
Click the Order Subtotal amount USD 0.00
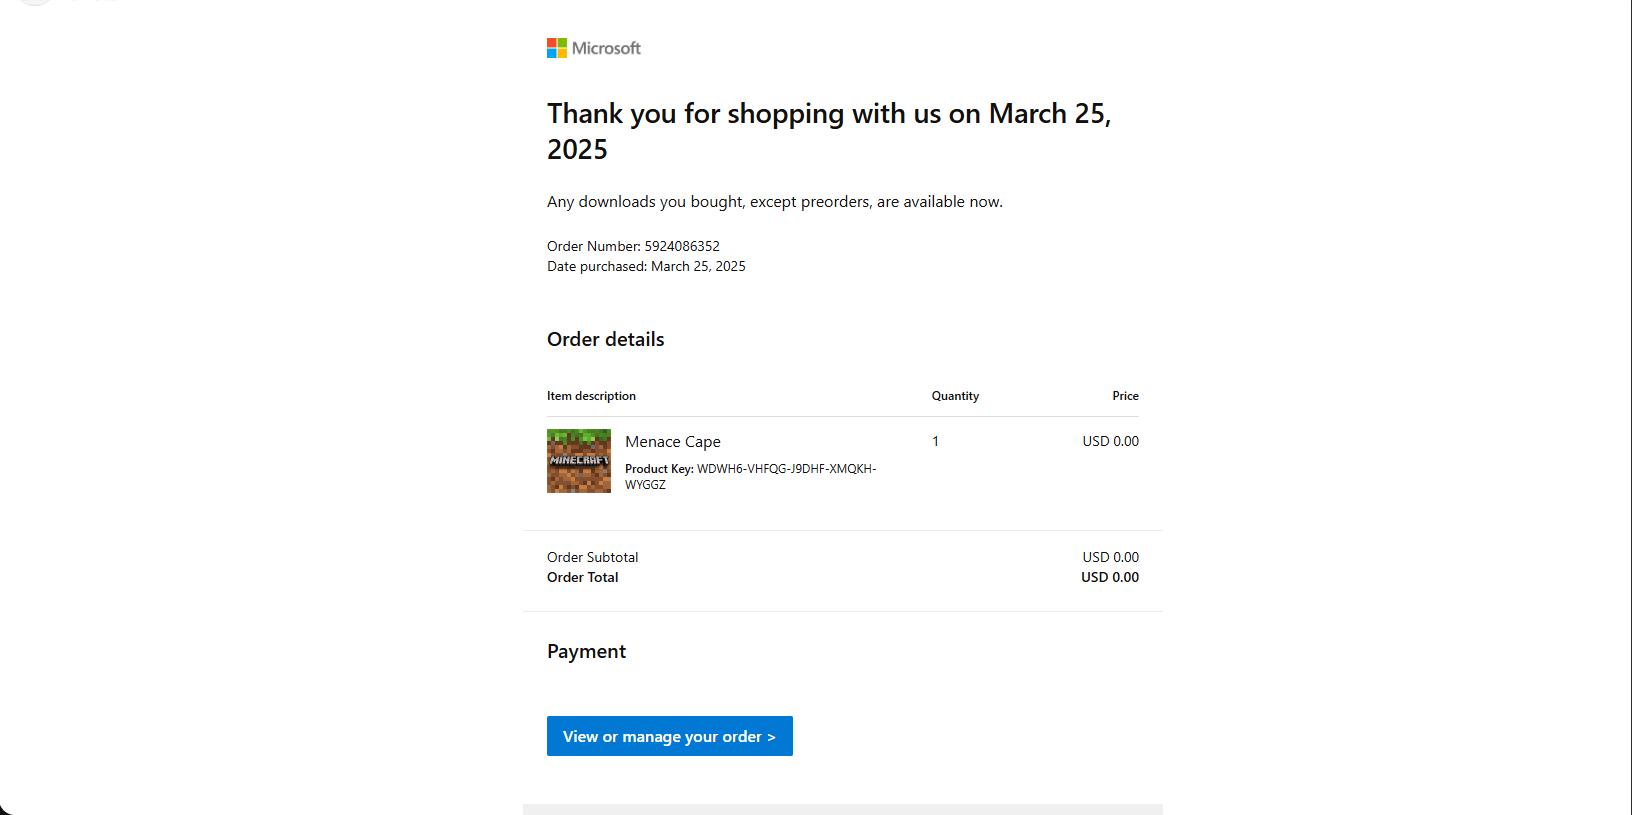click(1110, 557)
